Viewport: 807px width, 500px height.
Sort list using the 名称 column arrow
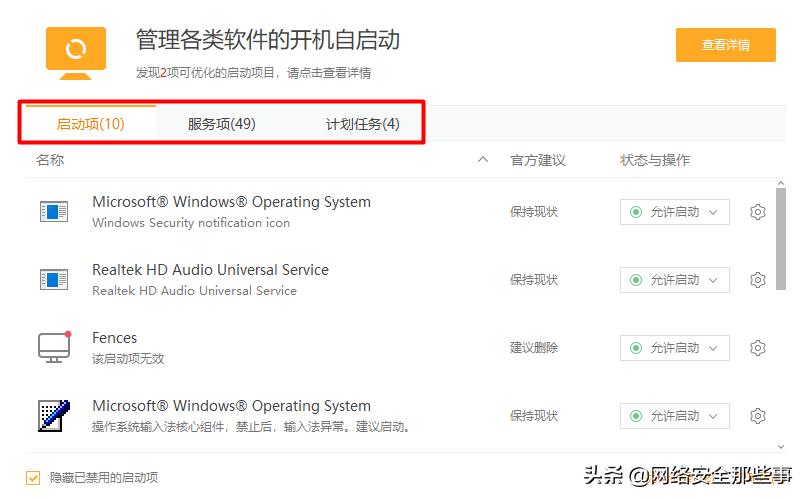(483, 160)
